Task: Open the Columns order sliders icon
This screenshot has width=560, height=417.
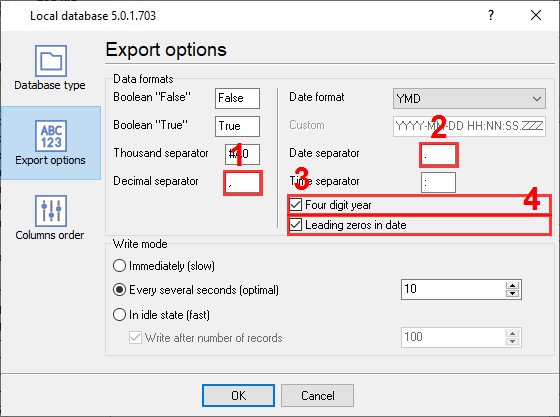Action: pyautogui.click(x=51, y=211)
